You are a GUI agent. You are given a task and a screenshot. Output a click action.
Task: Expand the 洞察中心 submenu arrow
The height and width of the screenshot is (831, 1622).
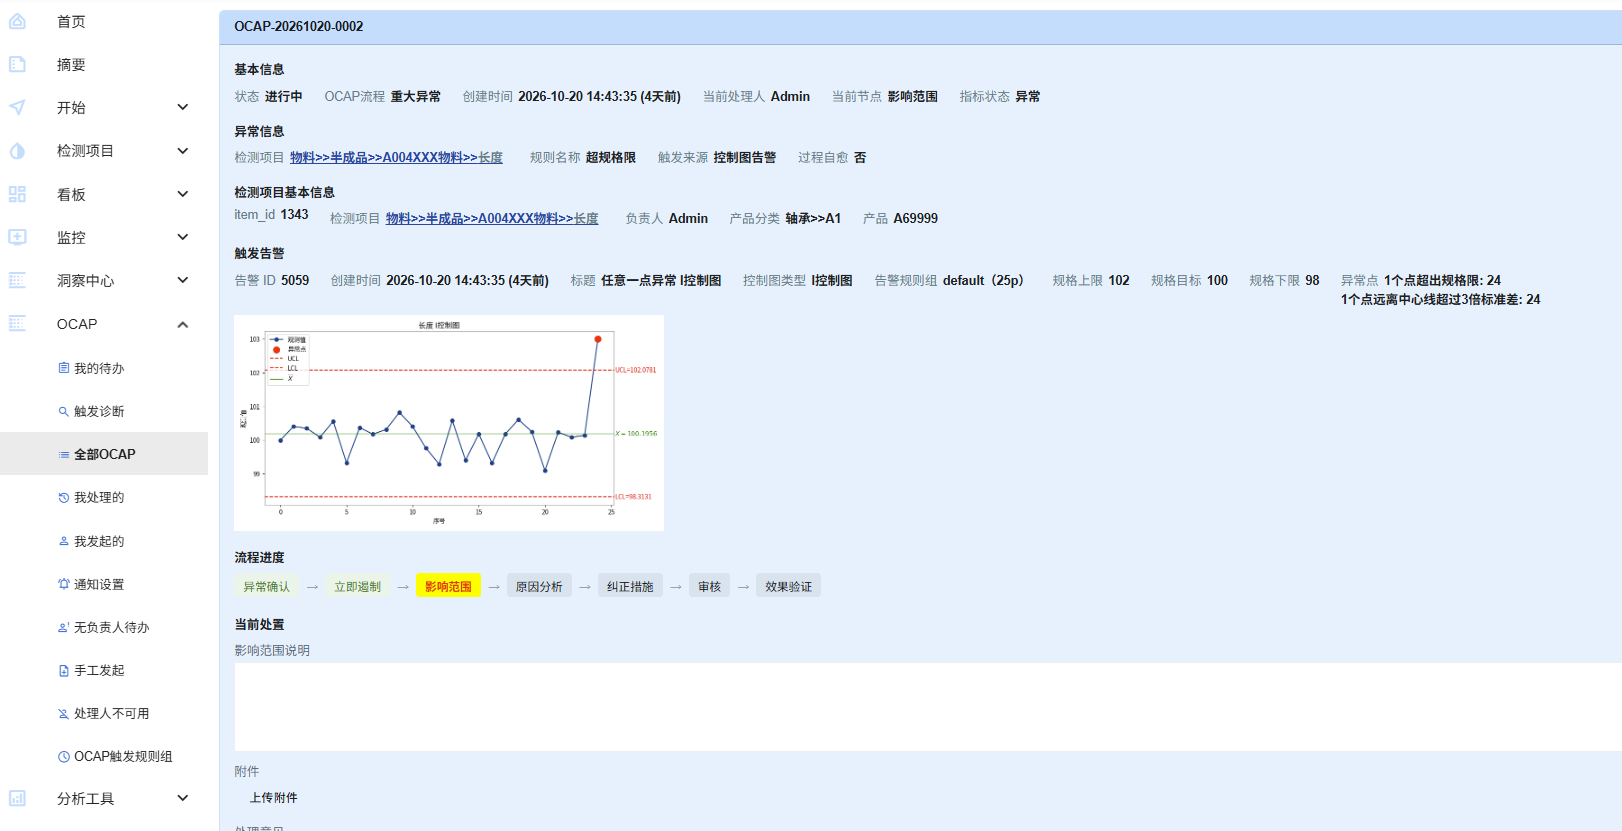(x=183, y=280)
